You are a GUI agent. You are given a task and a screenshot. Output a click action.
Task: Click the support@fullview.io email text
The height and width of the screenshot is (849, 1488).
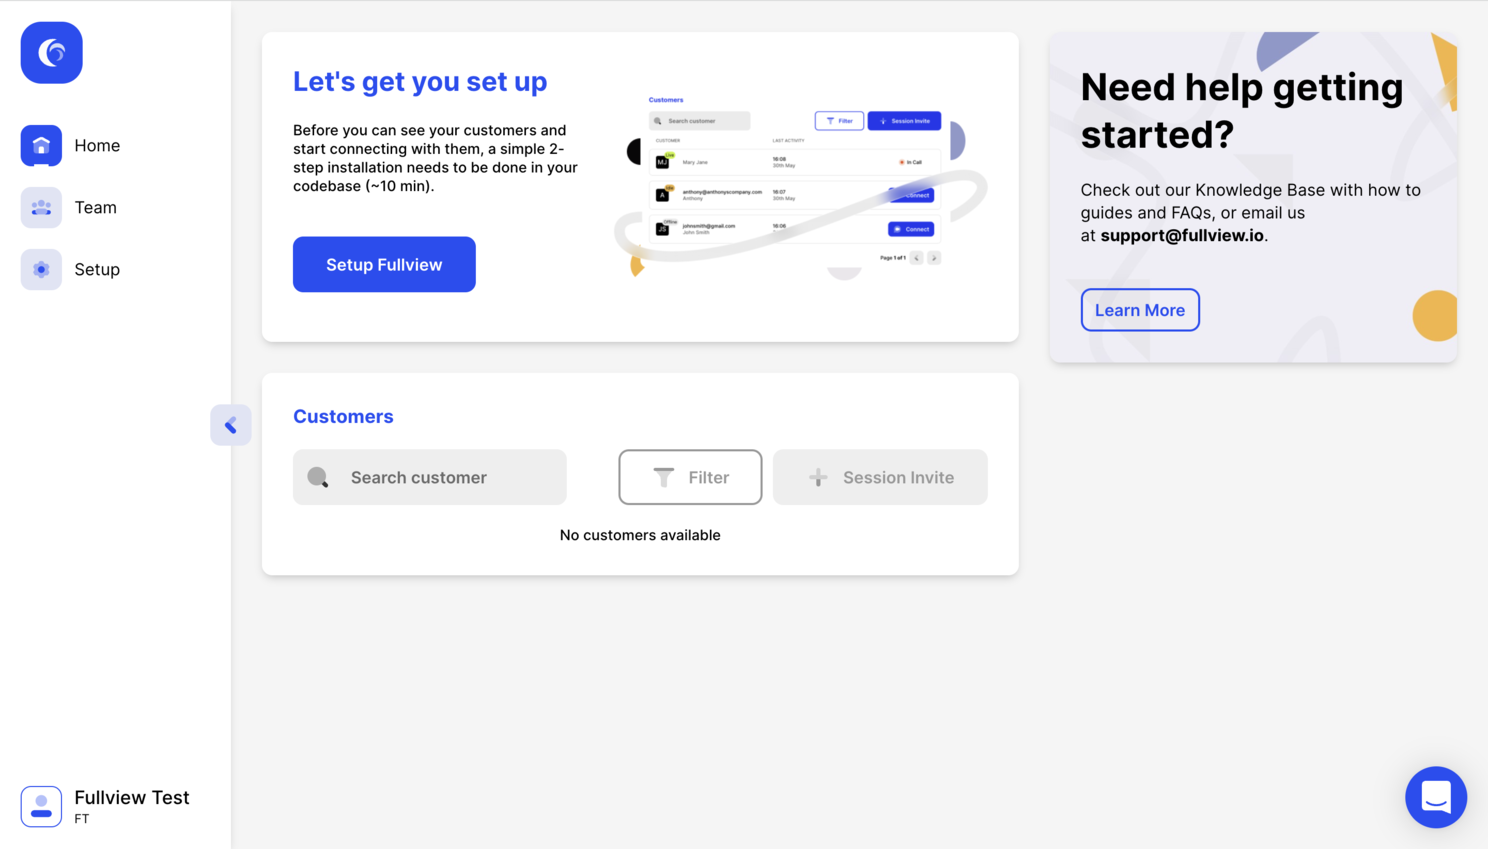click(1182, 236)
